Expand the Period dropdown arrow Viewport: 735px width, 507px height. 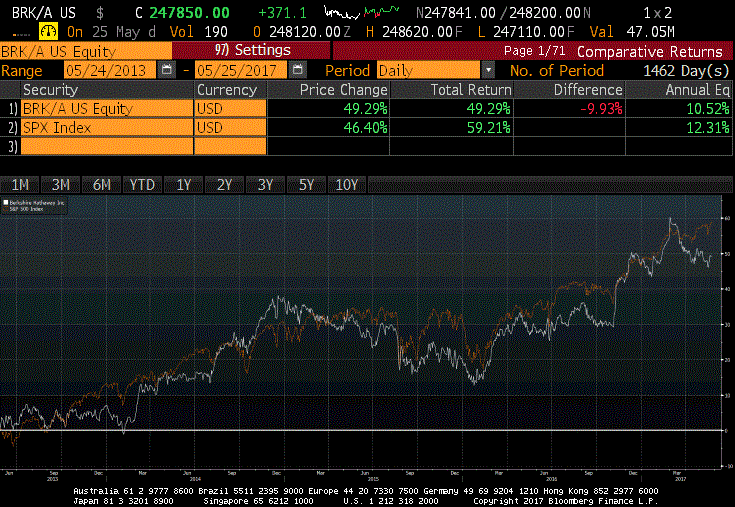(x=488, y=70)
